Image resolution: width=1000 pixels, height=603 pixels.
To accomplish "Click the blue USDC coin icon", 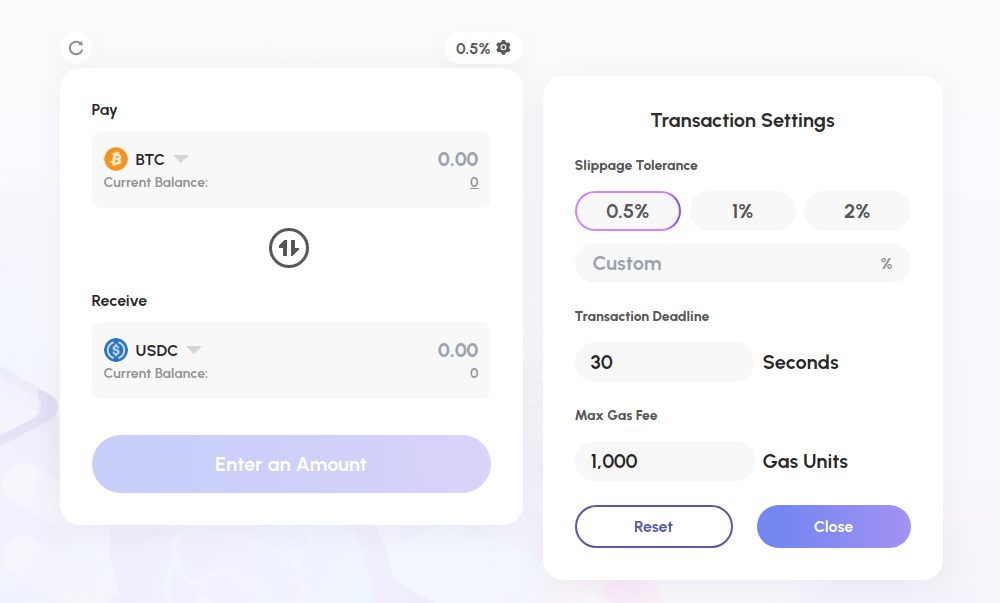I will tap(115, 349).
